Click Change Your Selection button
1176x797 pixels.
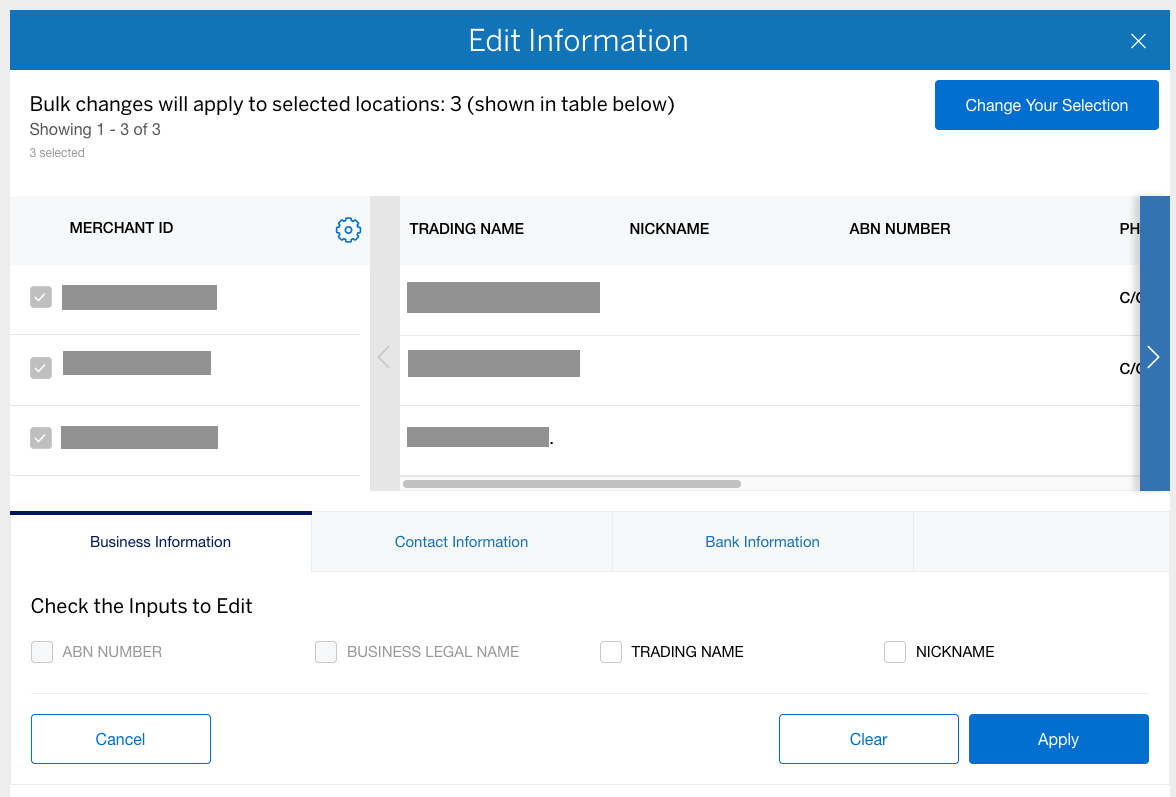pos(1046,105)
